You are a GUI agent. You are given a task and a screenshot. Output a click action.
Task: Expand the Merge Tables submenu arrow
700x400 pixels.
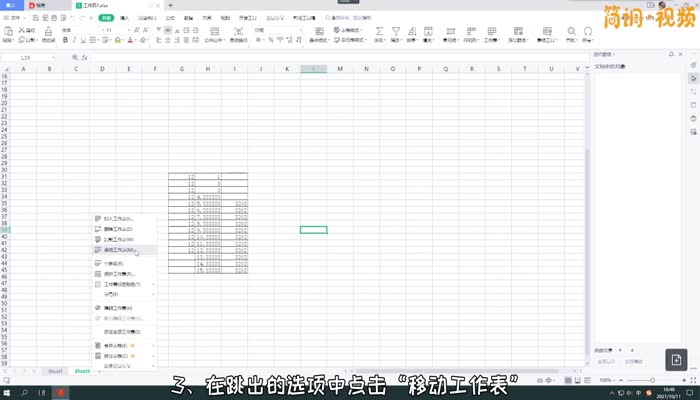click(x=154, y=346)
